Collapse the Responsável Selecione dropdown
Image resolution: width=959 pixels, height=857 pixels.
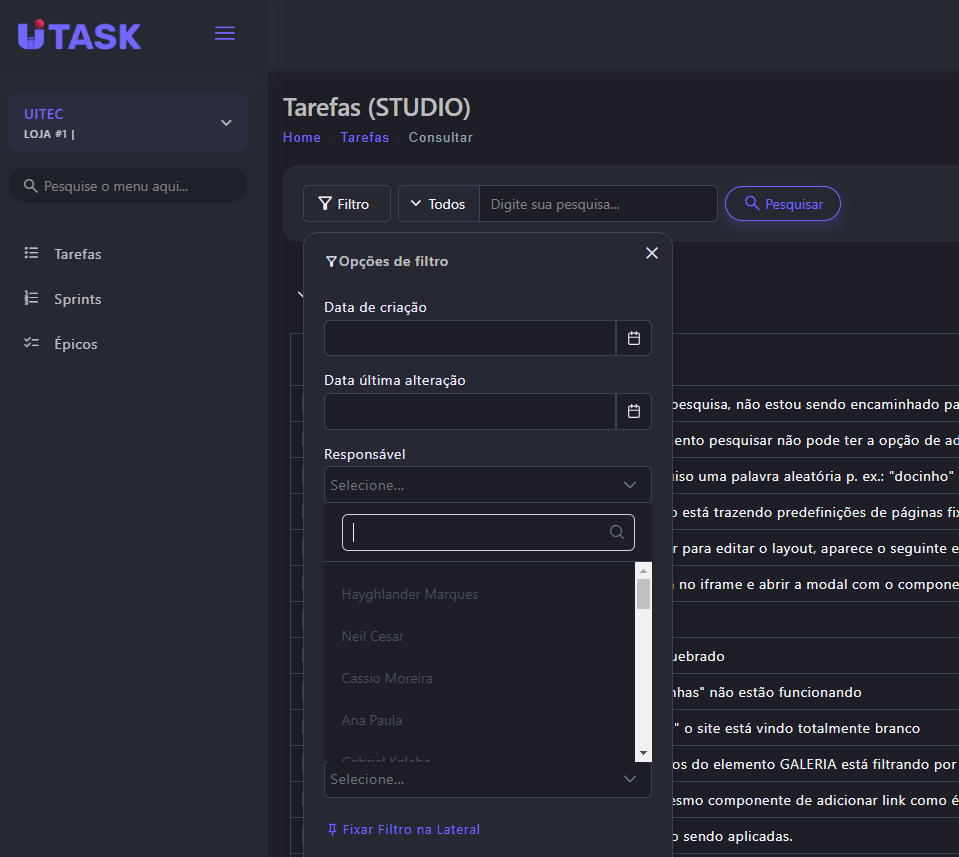629,485
